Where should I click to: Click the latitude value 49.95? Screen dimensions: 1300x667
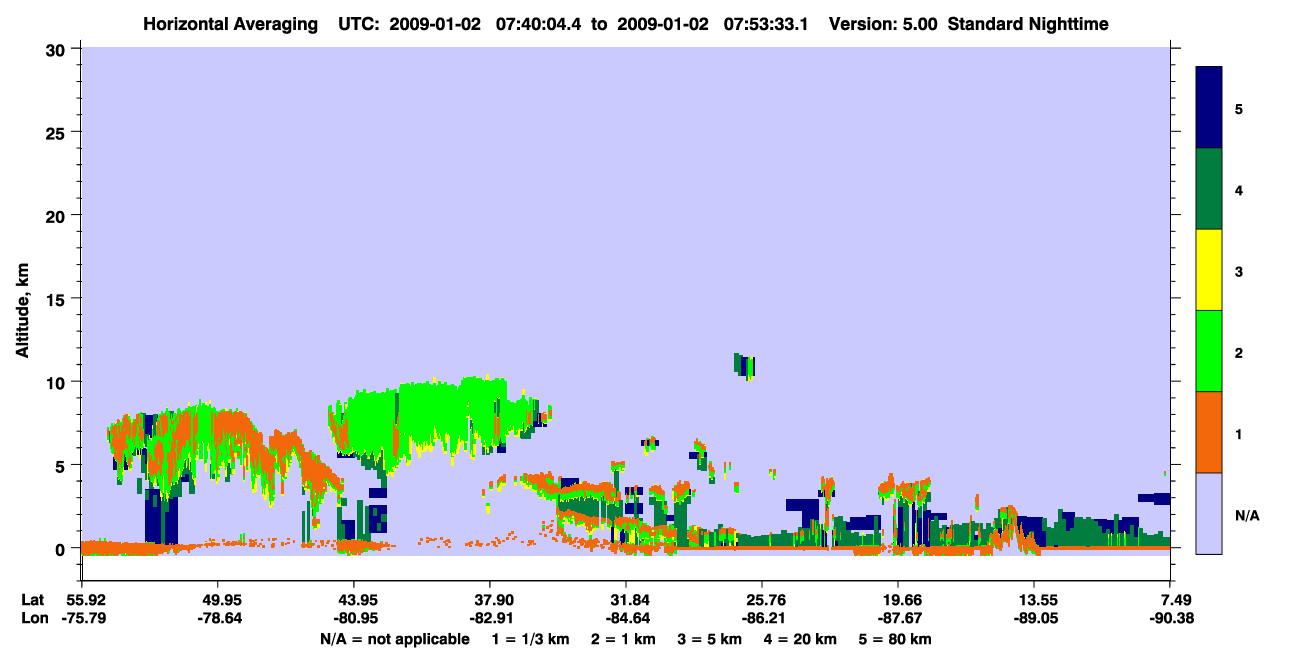(217, 600)
